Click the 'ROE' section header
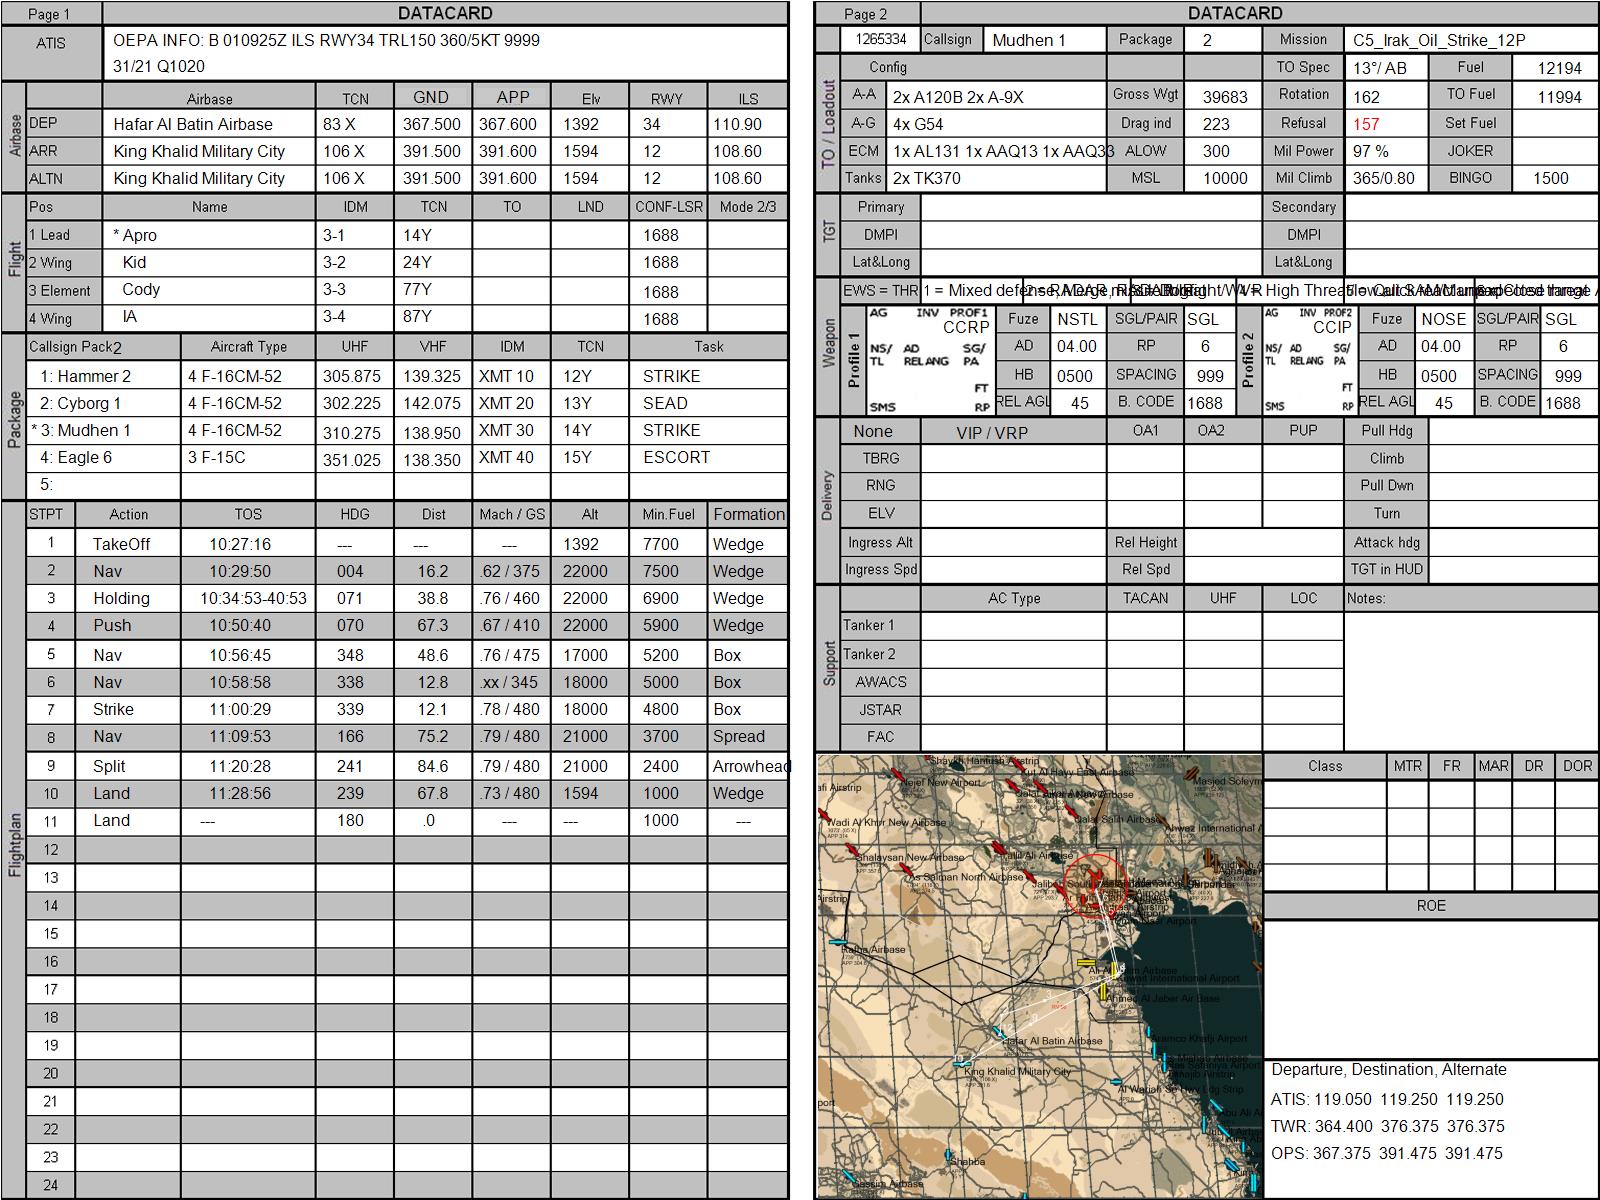This screenshot has width=1600, height=1200. tap(1431, 905)
